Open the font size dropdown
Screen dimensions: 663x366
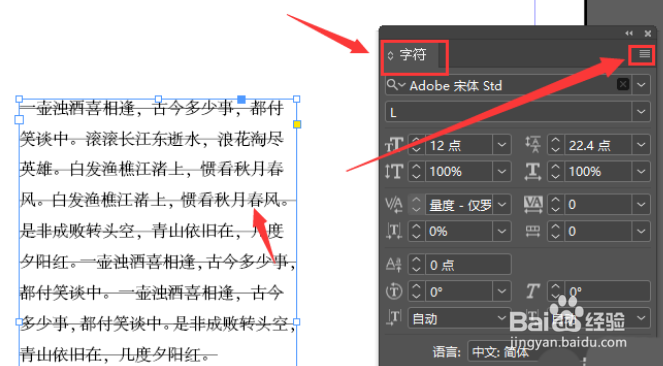(502, 145)
